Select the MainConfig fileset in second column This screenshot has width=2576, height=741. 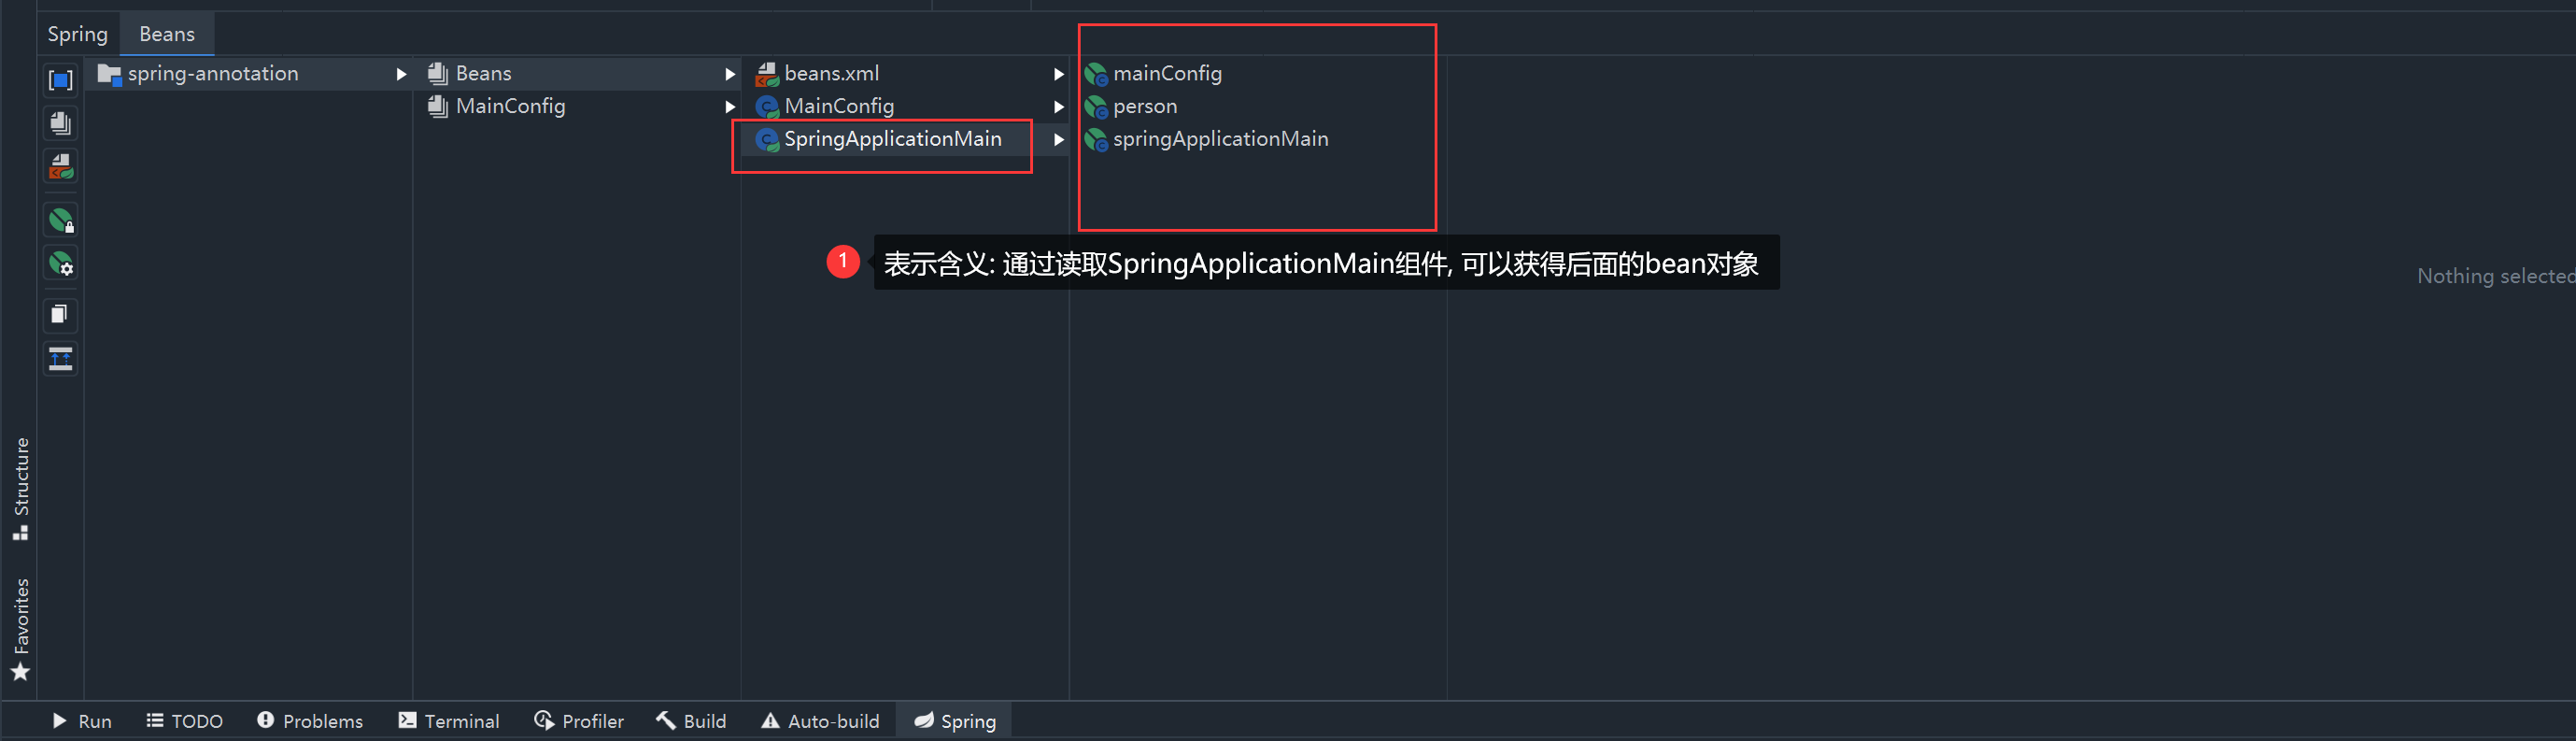click(577, 106)
